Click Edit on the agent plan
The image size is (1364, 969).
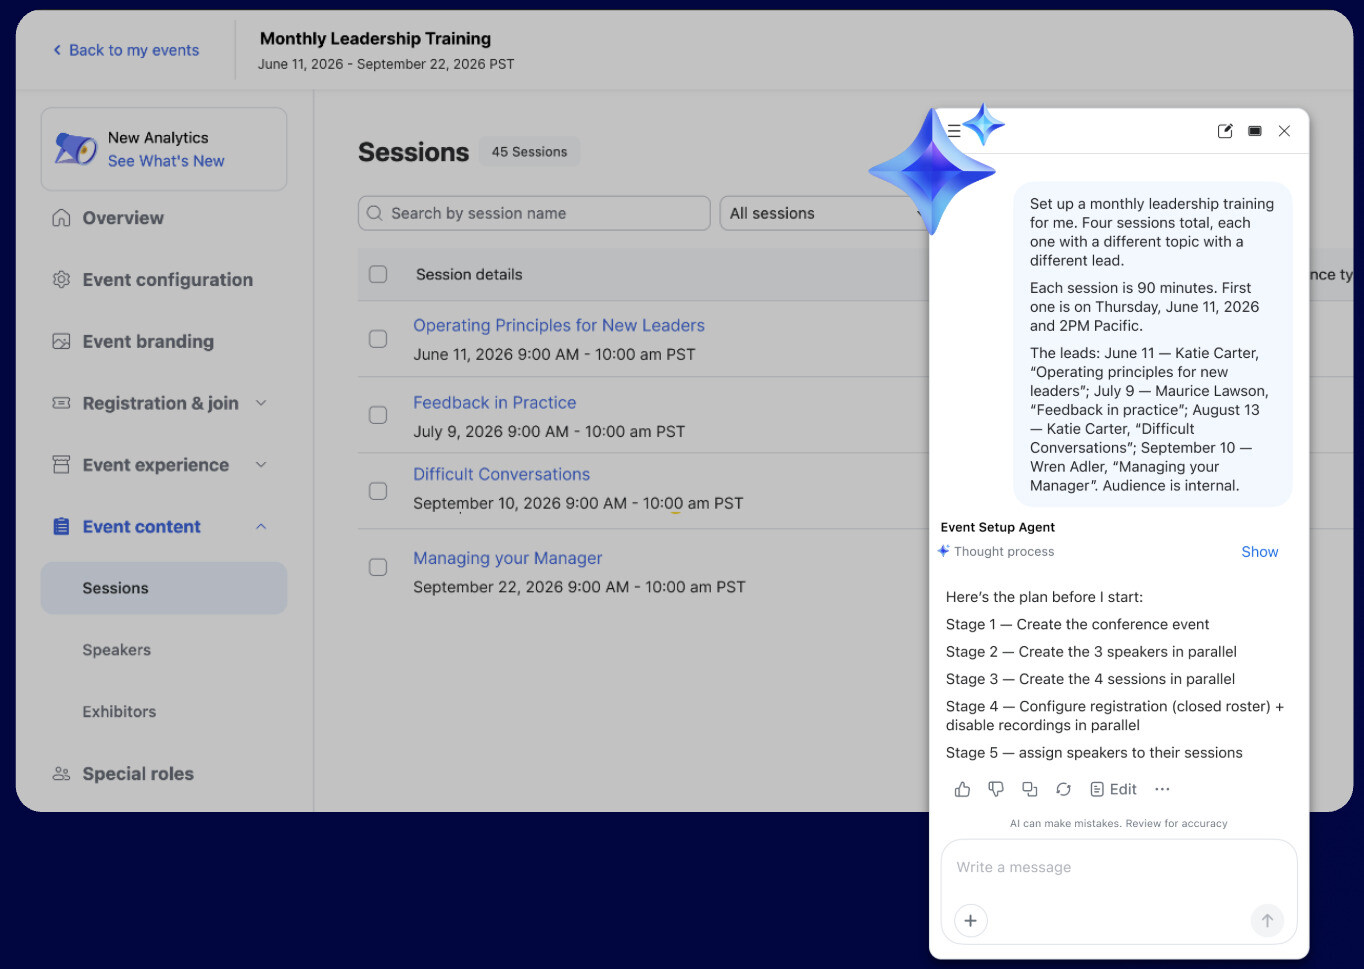pyautogui.click(x=1113, y=789)
